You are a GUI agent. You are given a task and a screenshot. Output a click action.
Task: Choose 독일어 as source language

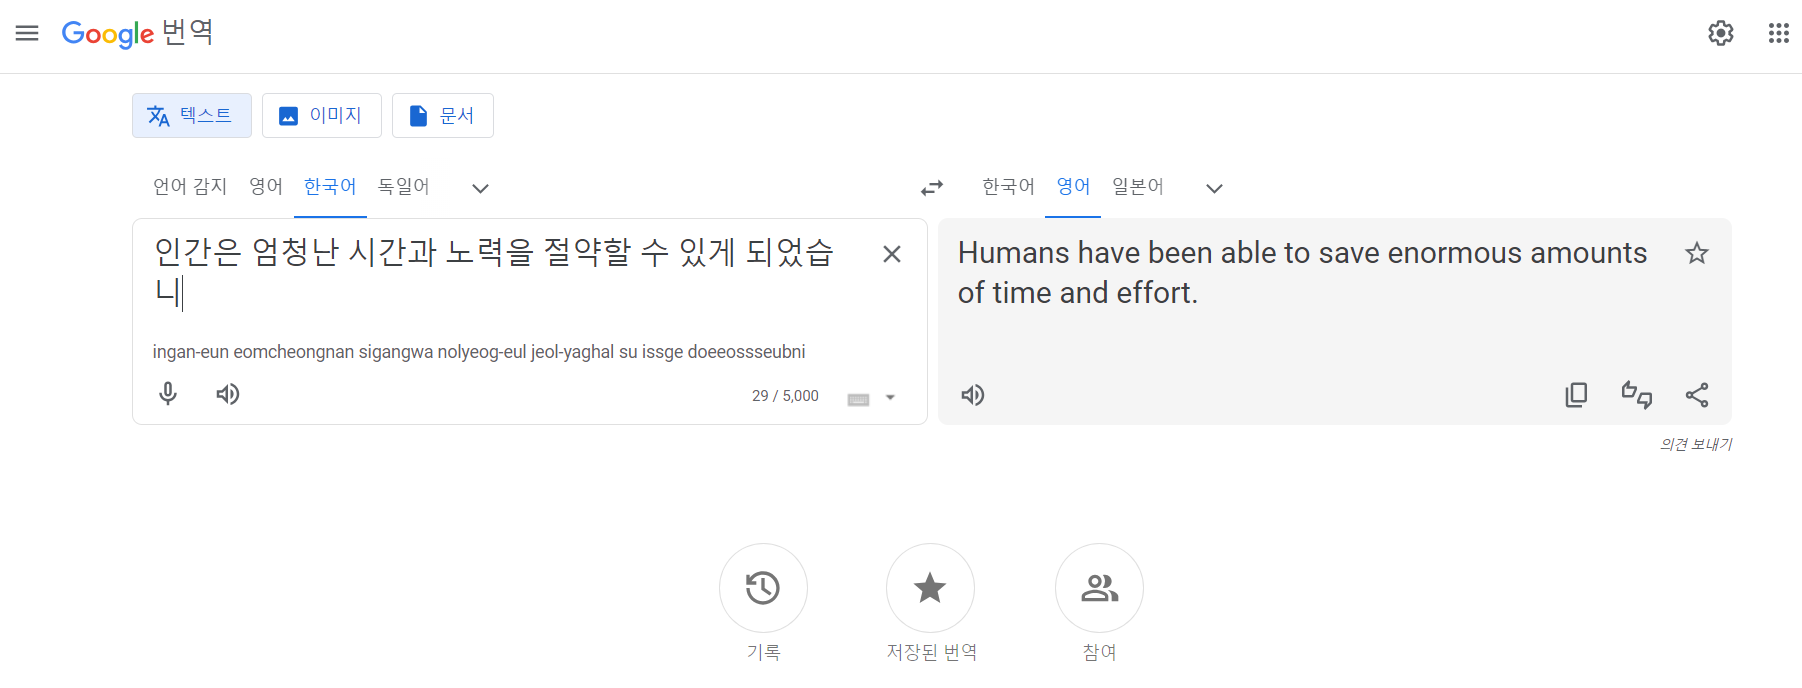click(x=403, y=187)
